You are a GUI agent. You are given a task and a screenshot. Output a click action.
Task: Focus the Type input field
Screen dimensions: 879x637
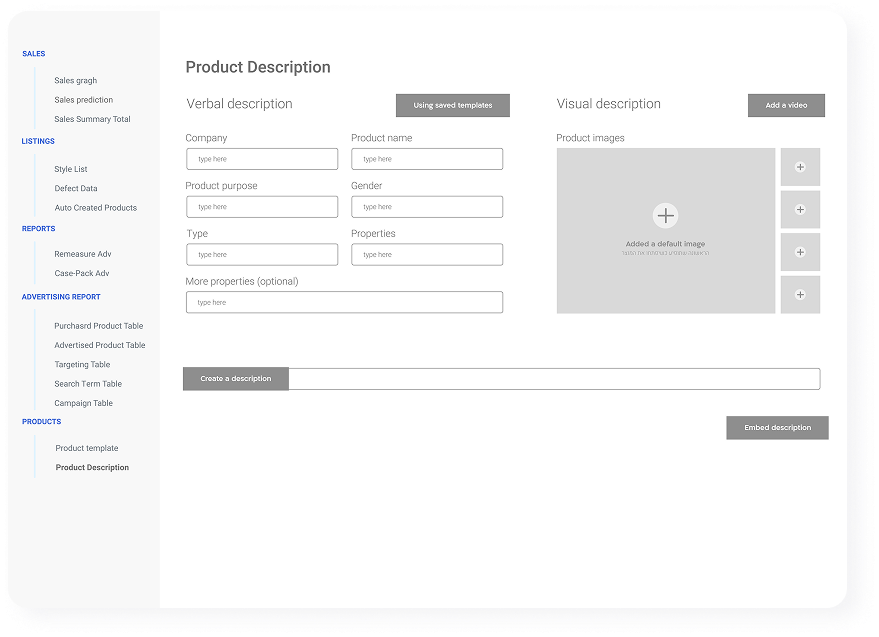coord(262,254)
